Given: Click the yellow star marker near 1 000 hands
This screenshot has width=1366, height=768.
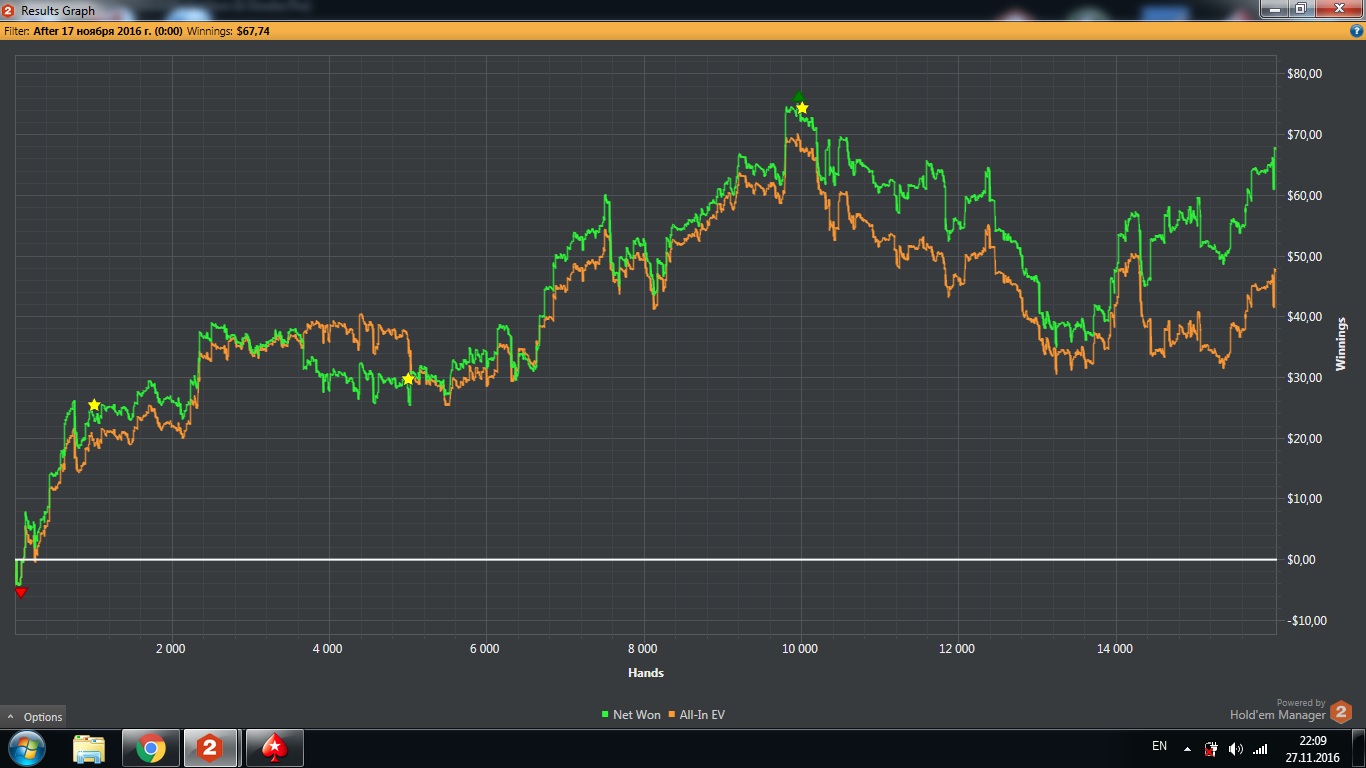Looking at the screenshot, I should point(94,405).
